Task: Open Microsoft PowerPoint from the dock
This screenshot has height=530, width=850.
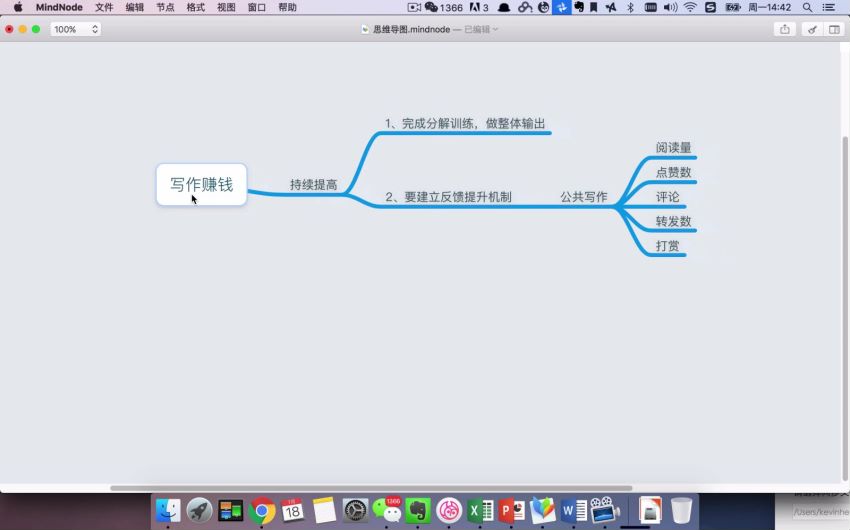Action: 512,510
